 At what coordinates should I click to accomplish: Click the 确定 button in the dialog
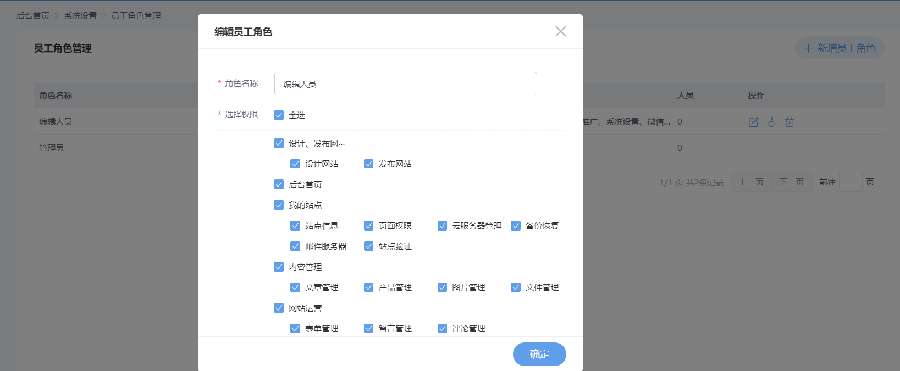539,354
